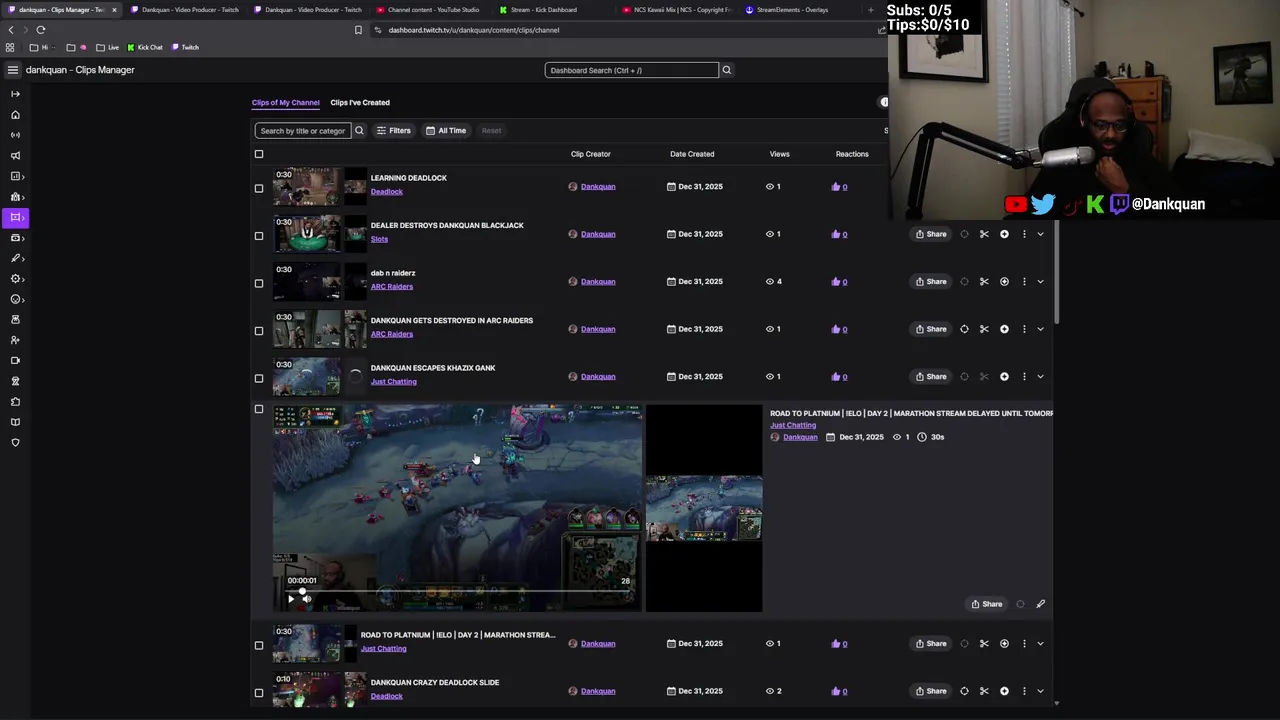Share the dab n raiderz clip
The width and height of the screenshot is (1280, 720).
click(x=930, y=282)
